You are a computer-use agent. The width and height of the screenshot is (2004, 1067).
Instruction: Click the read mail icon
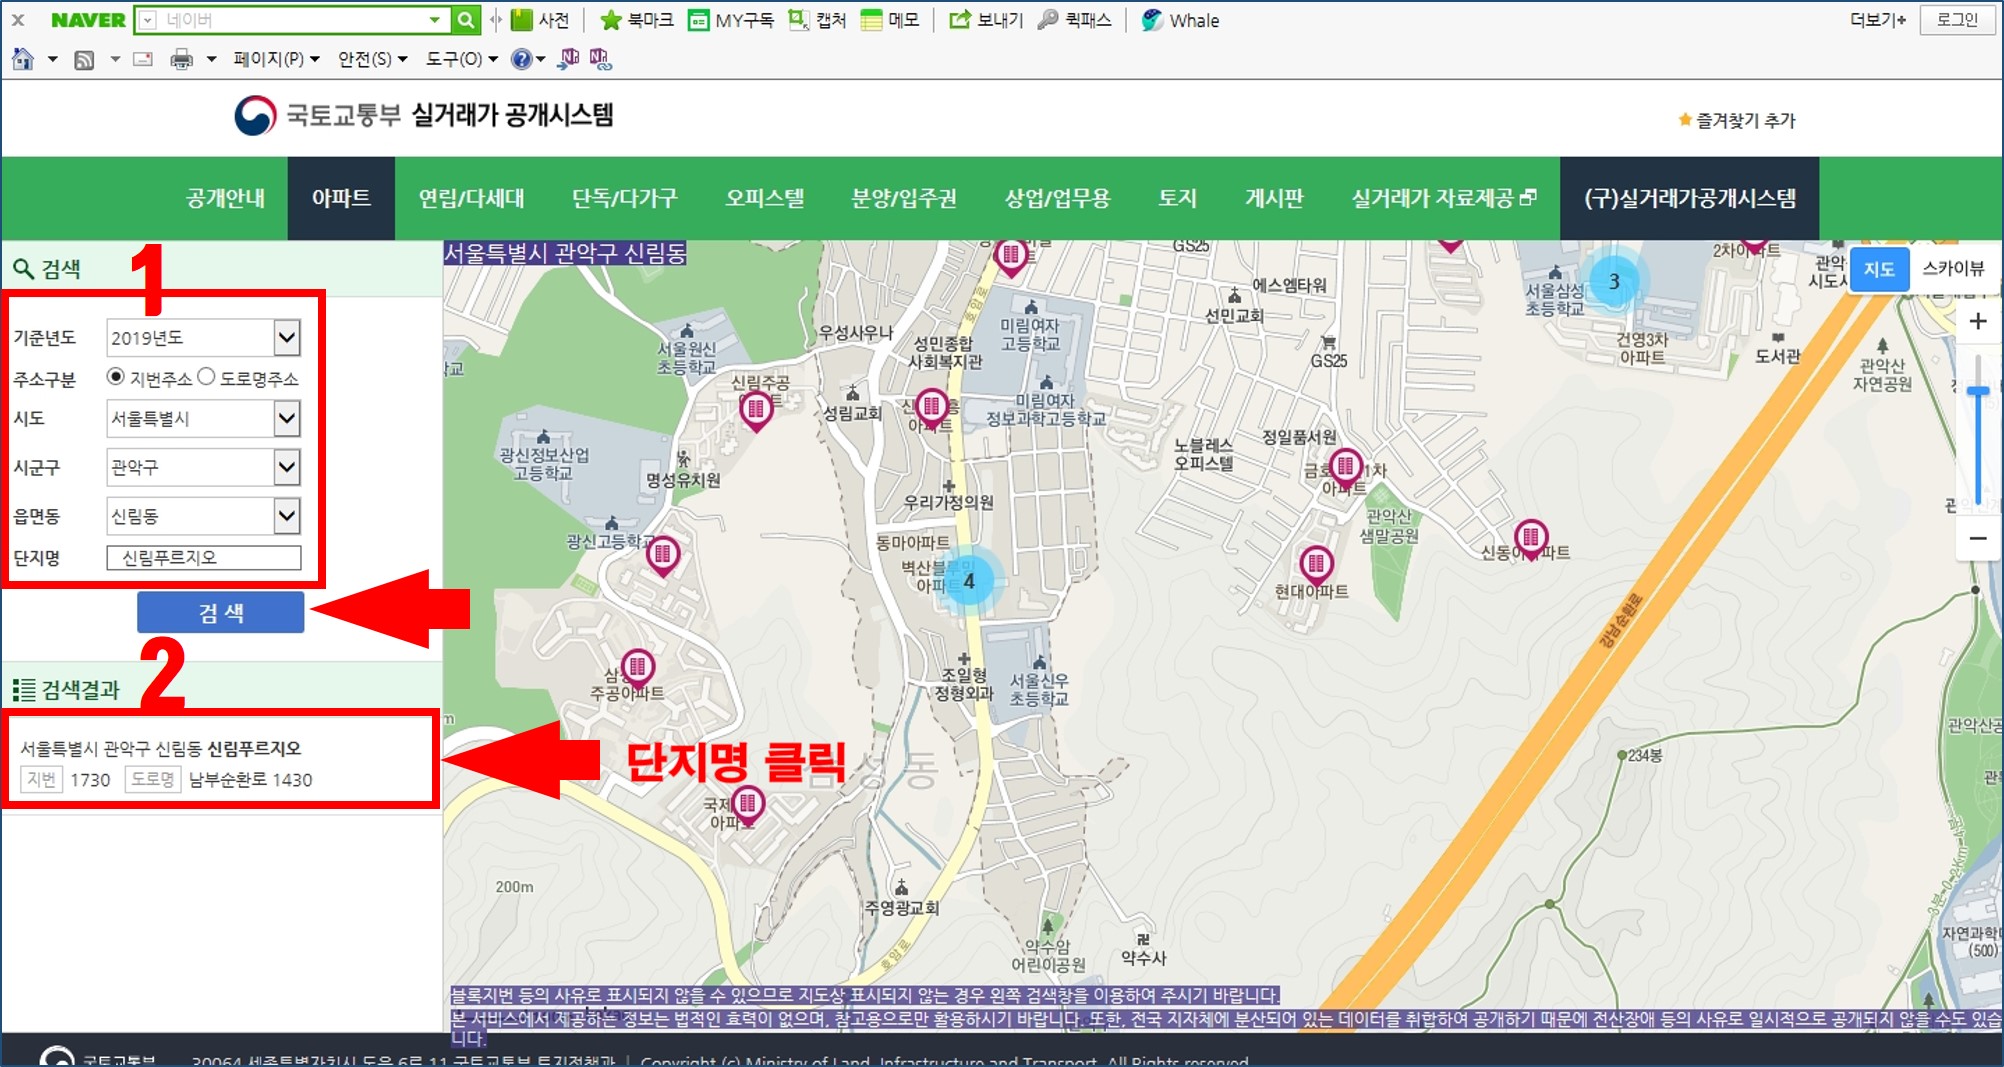coord(143,59)
